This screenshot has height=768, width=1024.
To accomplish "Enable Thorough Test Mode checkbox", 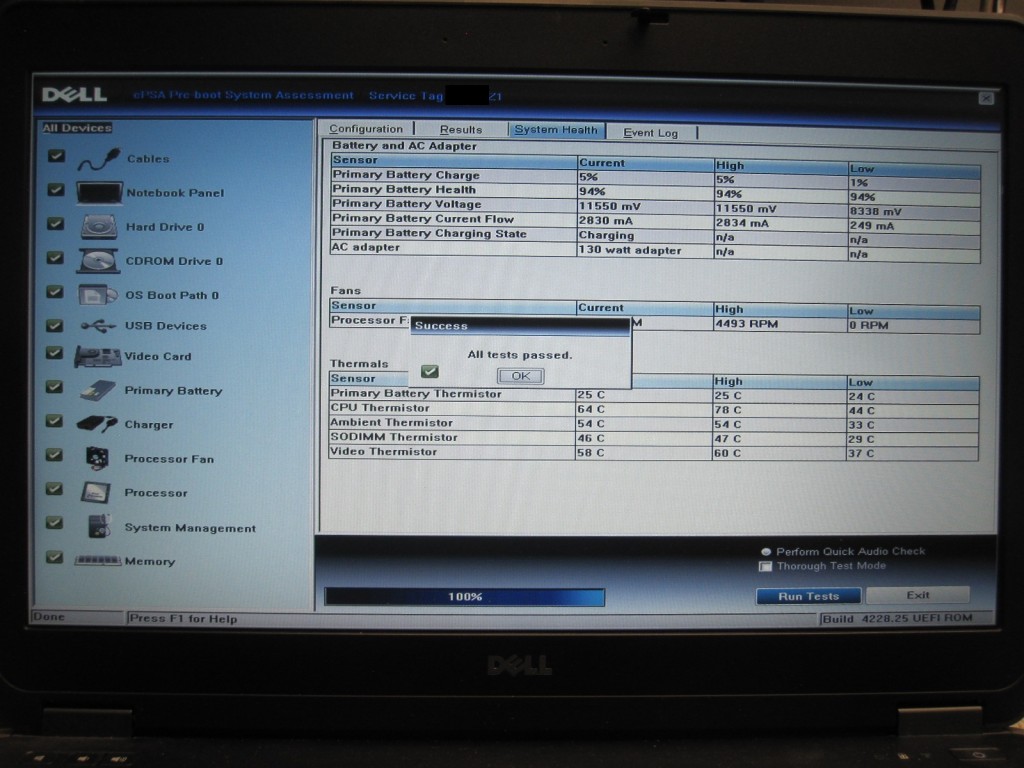I will pyautogui.click(x=765, y=566).
